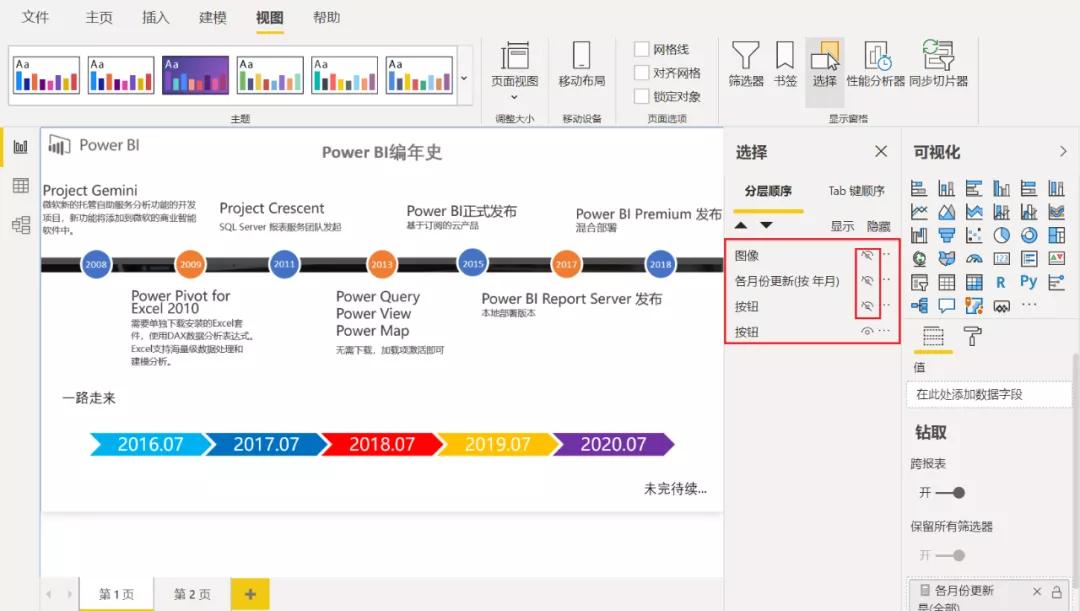Apply the dark purple theme thumbnail
The height and width of the screenshot is (611, 1080).
pyautogui.click(x=195, y=74)
